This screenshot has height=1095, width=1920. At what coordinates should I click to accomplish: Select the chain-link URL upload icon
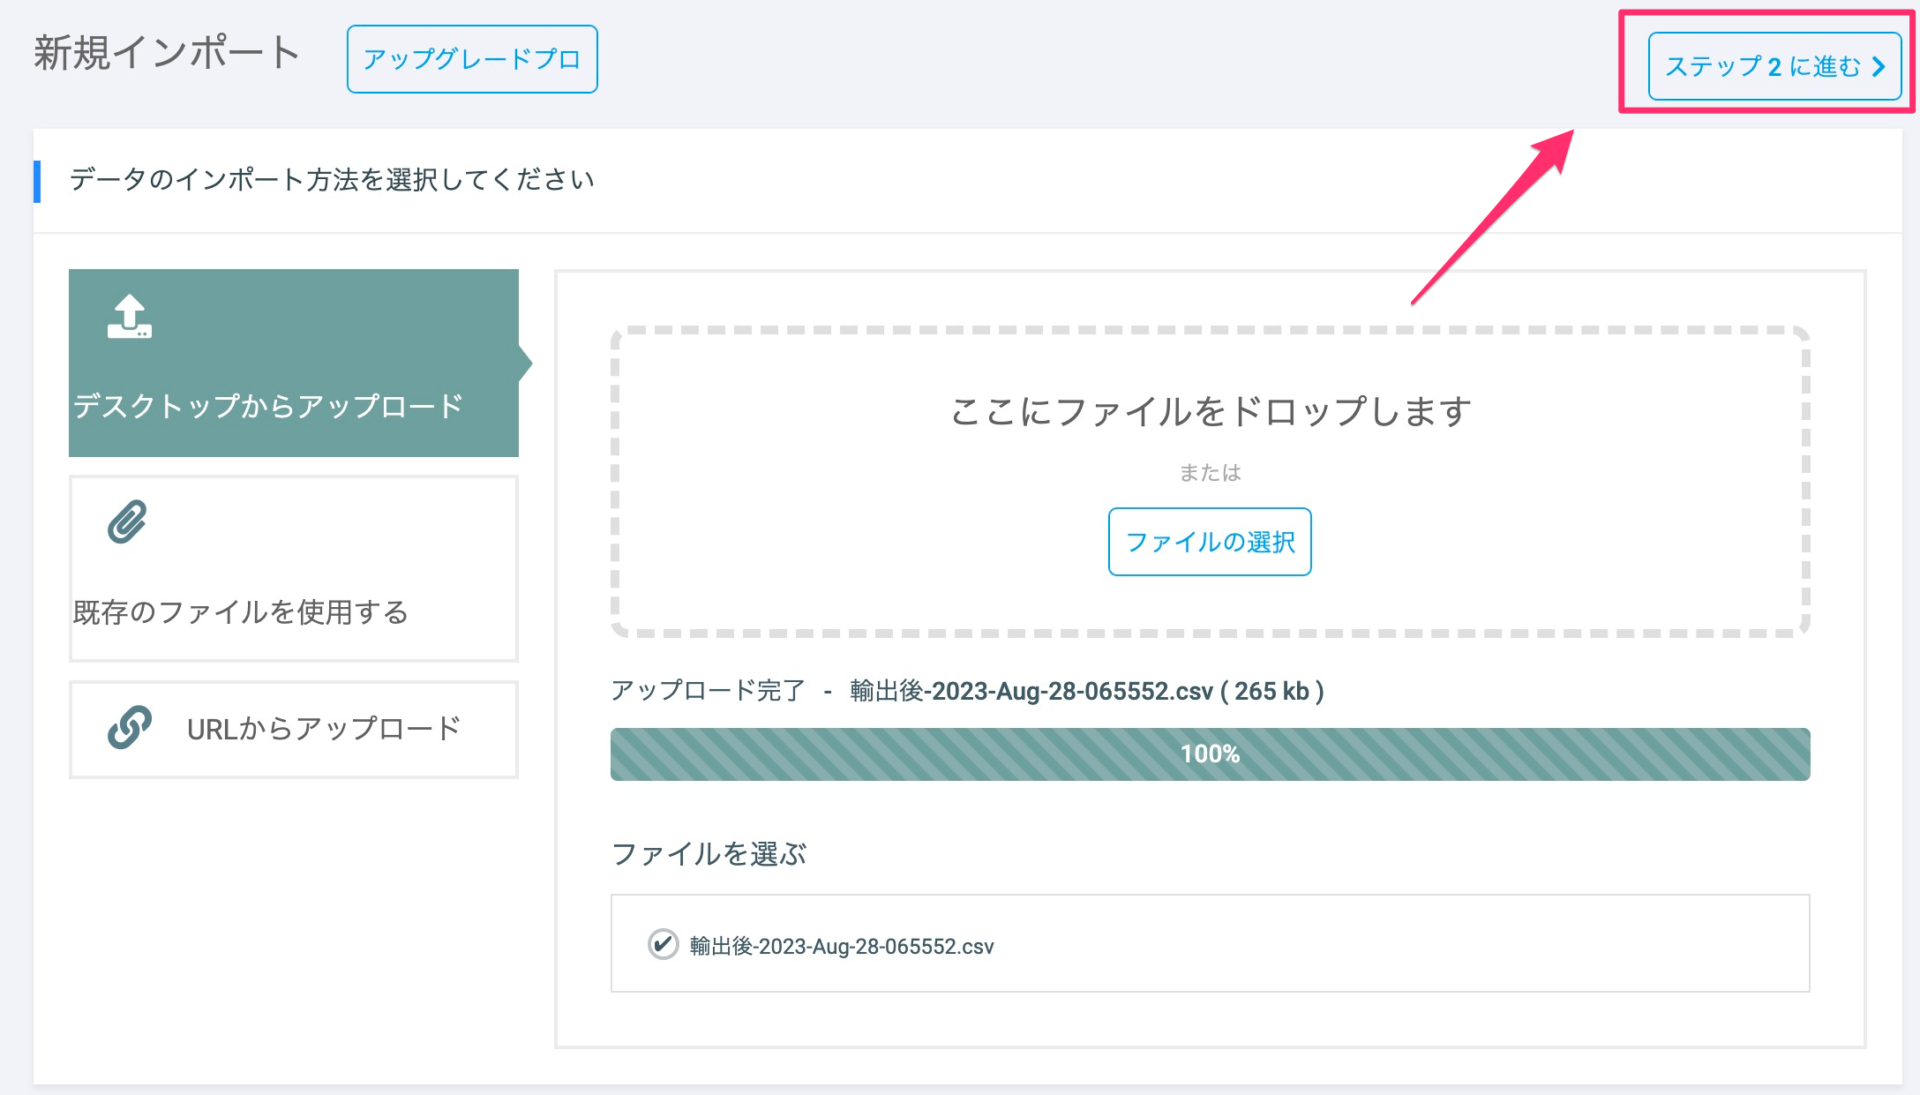point(131,728)
